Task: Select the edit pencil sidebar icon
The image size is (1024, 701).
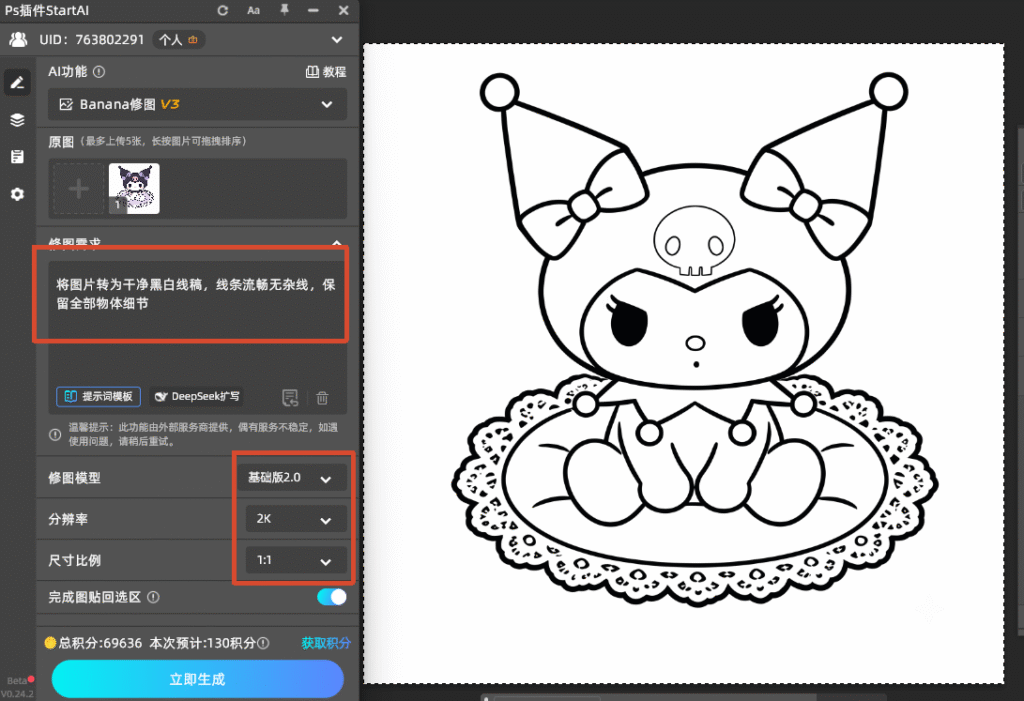Action: pyautogui.click(x=17, y=82)
